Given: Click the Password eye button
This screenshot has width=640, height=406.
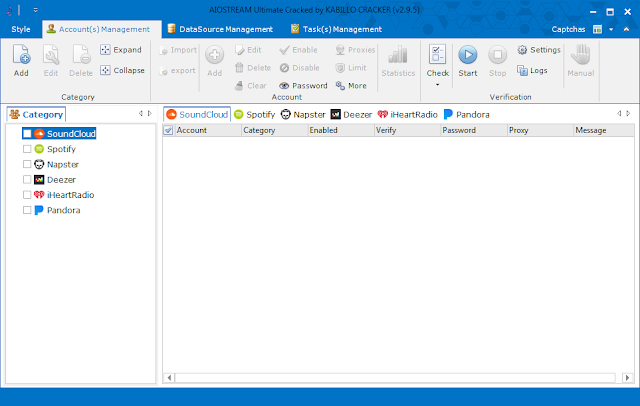Looking at the screenshot, I should pos(303,86).
